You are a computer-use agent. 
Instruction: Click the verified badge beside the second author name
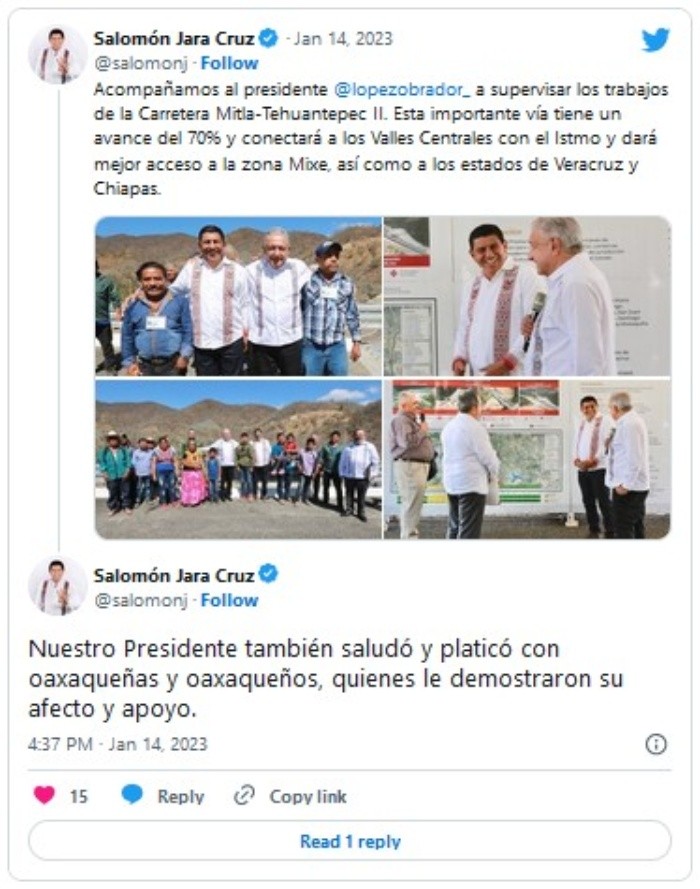click(x=268, y=574)
